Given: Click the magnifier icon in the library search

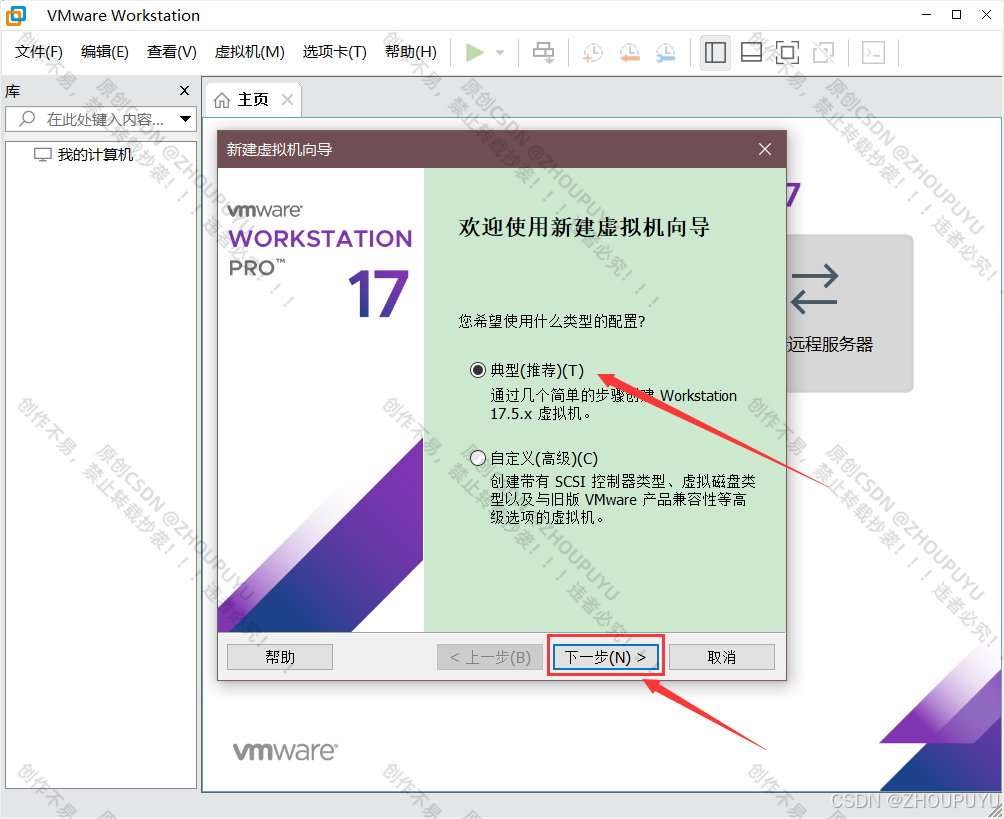Looking at the screenshot, I should click(x=27, y=118).
